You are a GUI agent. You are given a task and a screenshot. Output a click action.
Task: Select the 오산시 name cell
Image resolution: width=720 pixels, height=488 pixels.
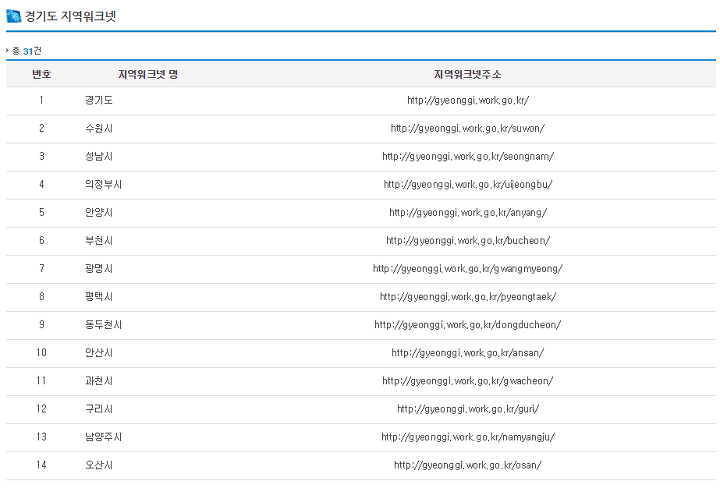tap(99, 465)
